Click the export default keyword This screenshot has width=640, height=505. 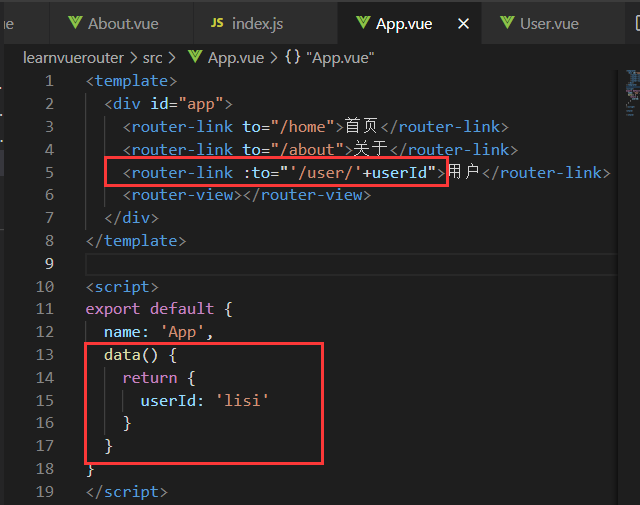point(149,309)
